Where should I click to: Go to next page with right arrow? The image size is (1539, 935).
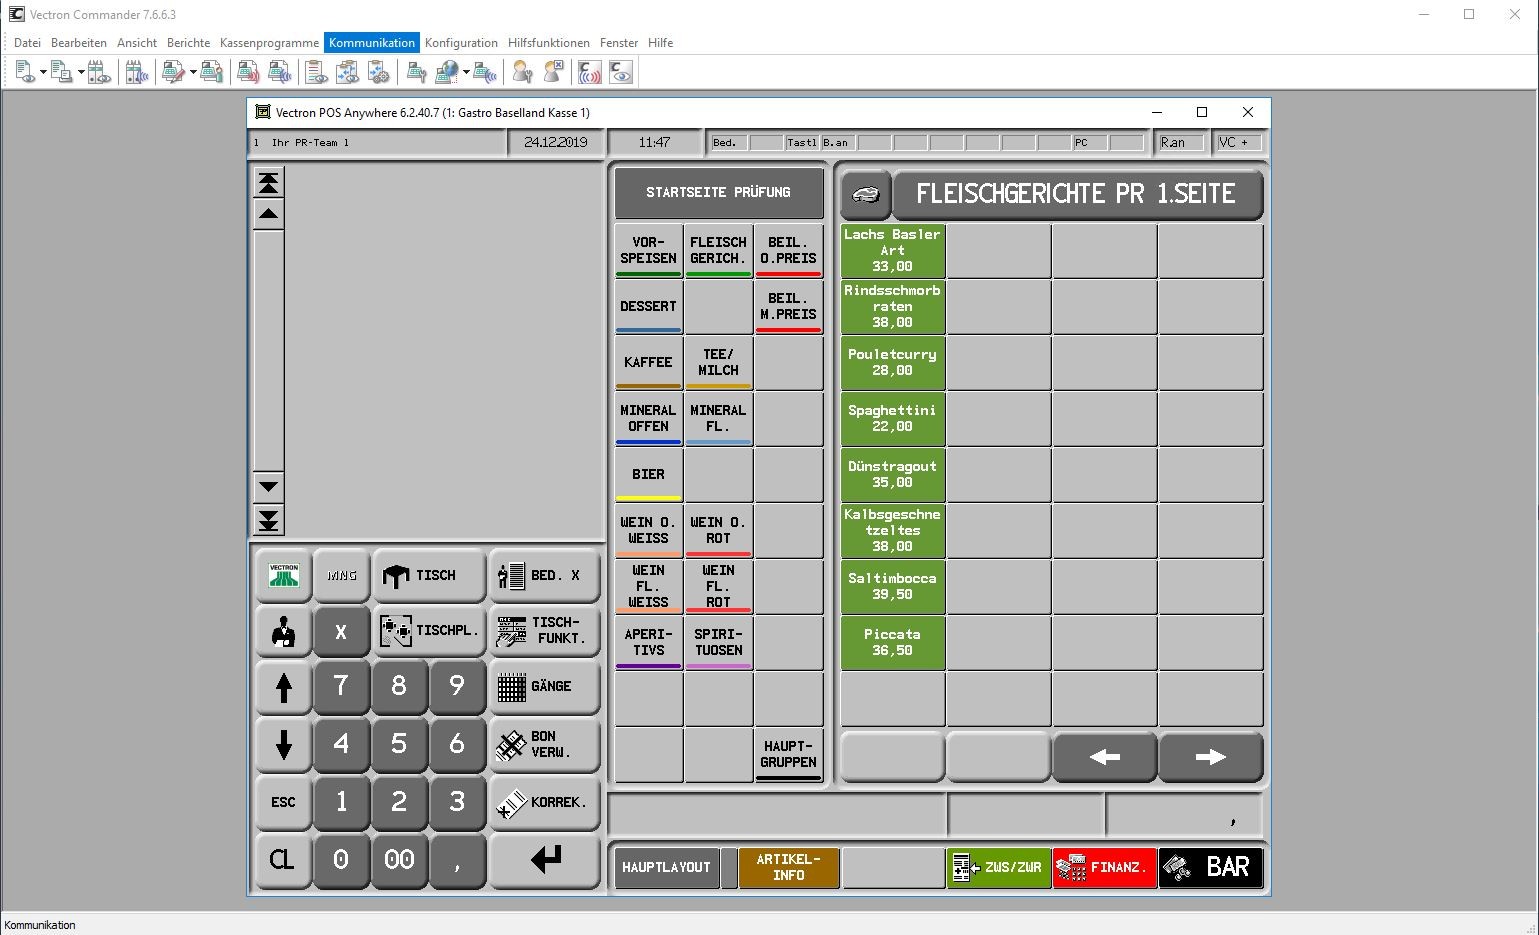tap(1210, 757)
